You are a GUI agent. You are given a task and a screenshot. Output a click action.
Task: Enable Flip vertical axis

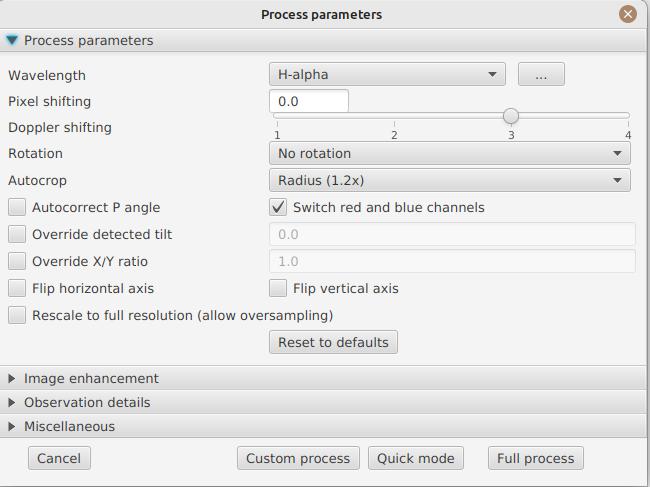278,289
